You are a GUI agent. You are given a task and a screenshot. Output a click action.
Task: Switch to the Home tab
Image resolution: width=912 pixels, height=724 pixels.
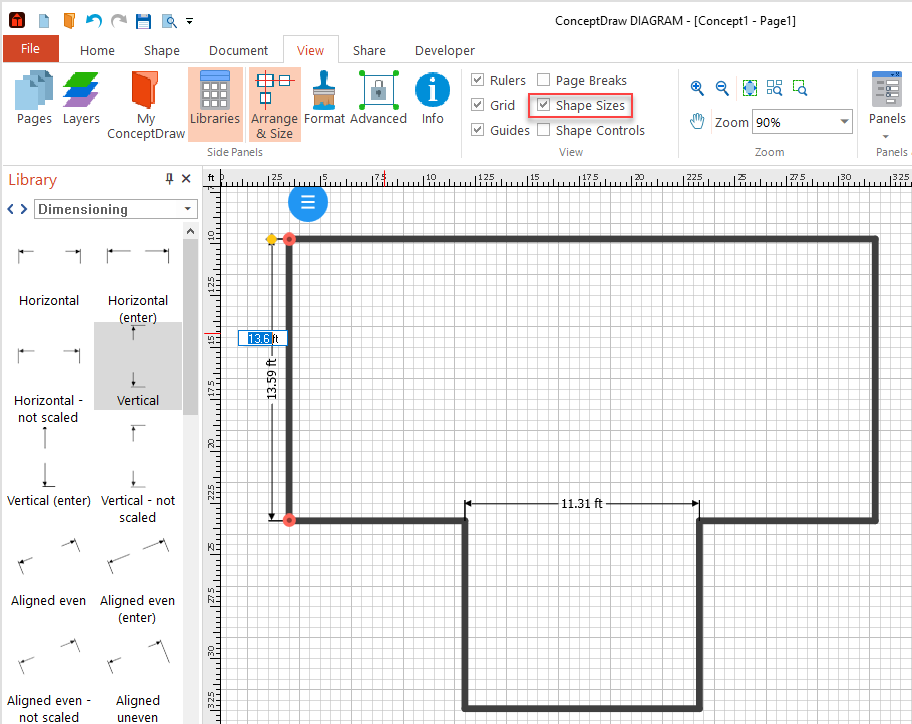point(97,51)
